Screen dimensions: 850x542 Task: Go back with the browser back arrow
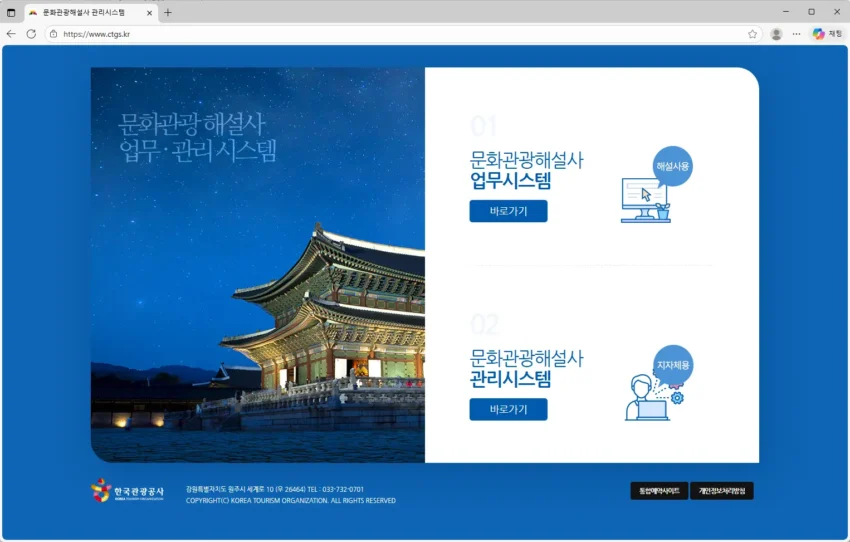tap(11, 34)
